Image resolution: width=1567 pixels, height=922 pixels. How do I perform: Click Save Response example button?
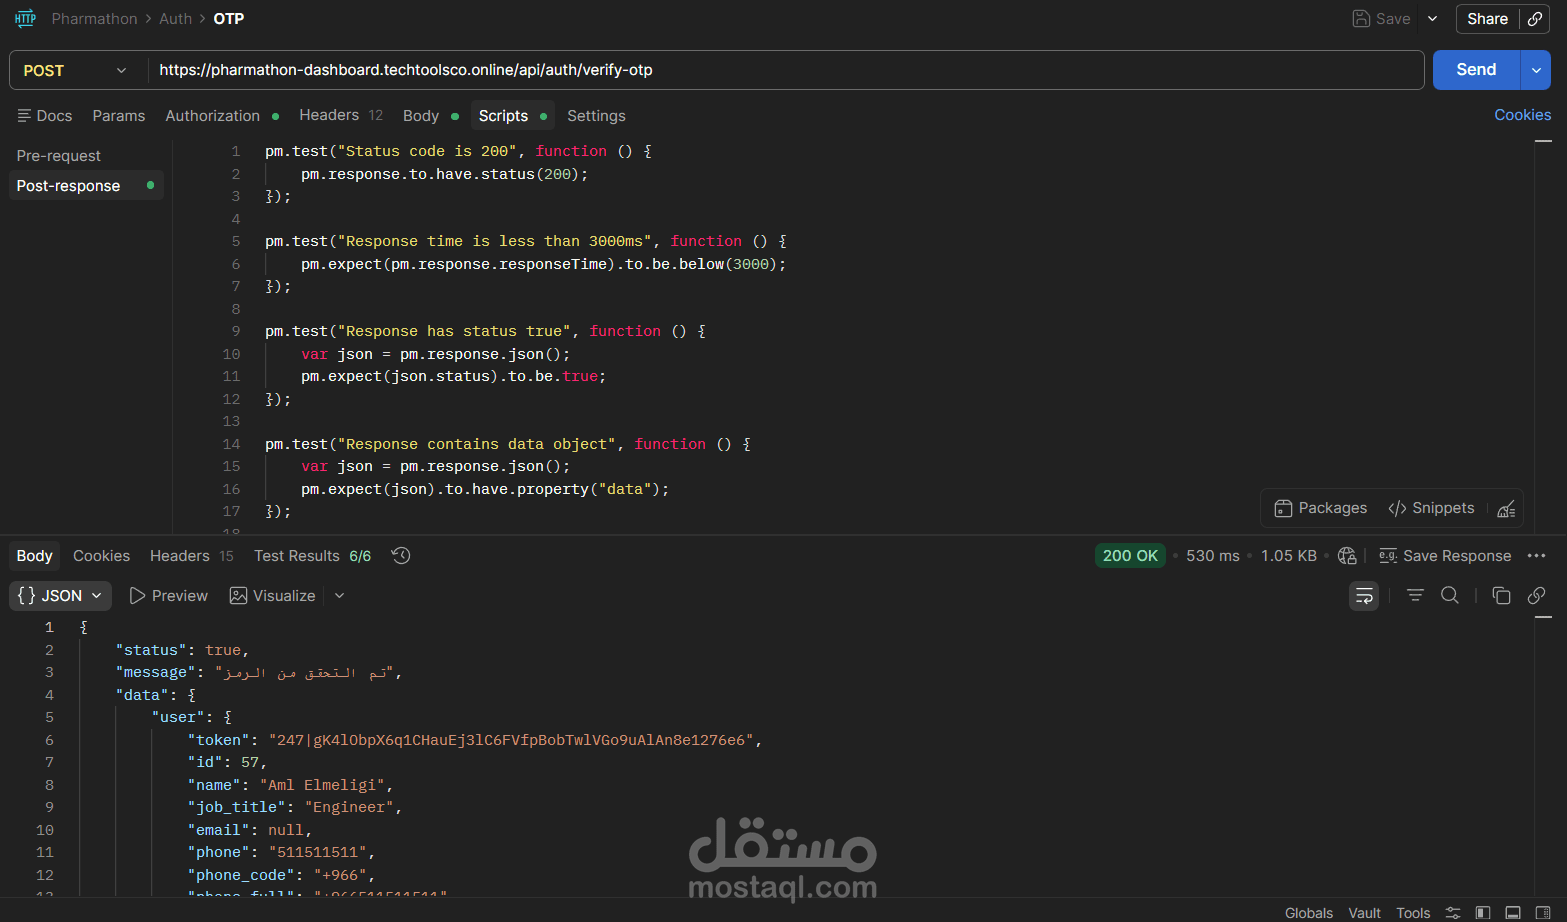(x=1445, y=556)
